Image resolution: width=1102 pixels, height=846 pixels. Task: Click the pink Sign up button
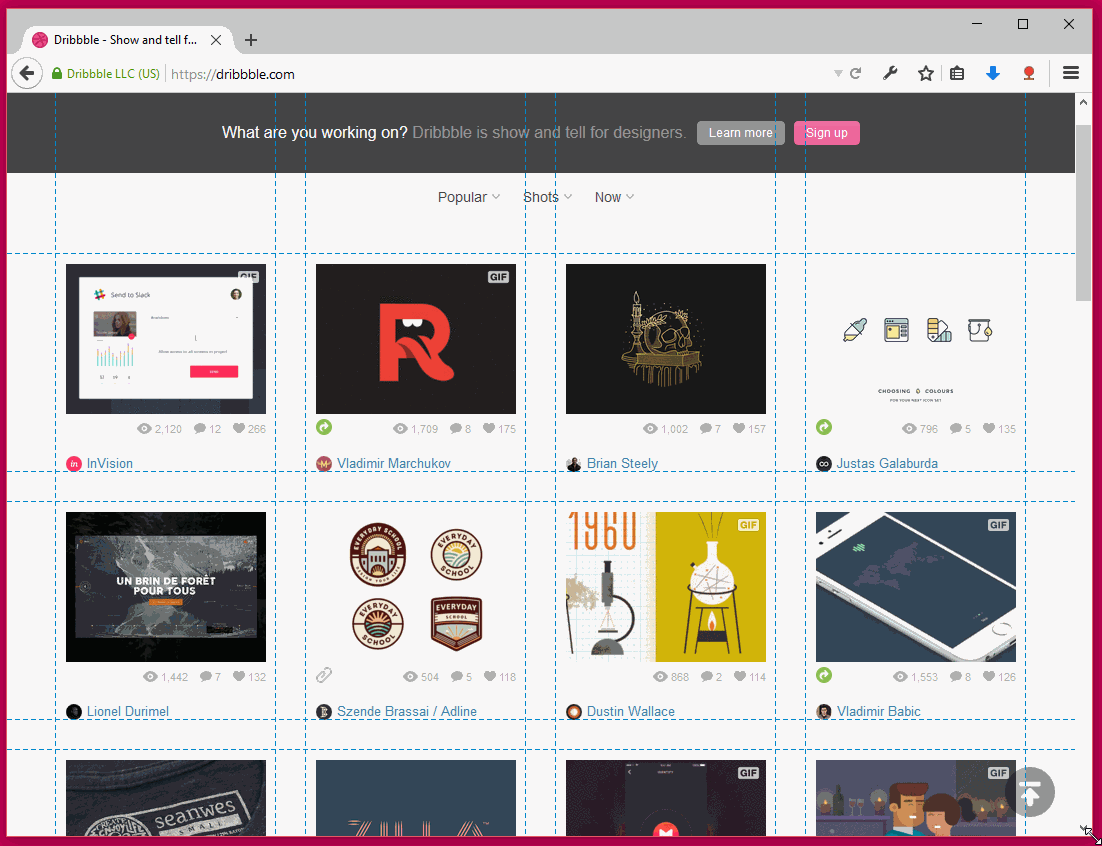[826, 133]
